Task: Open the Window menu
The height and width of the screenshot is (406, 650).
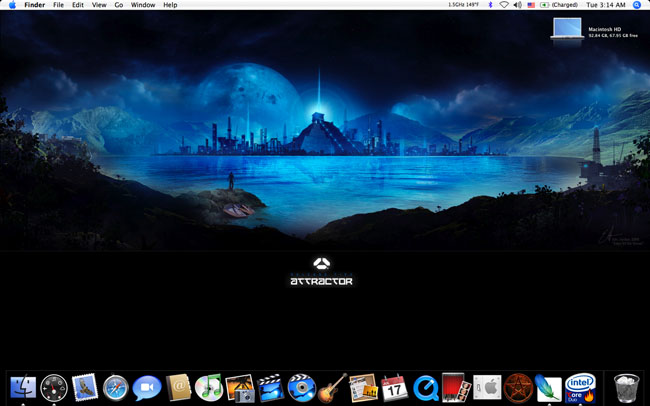Action: coord(143,5)
